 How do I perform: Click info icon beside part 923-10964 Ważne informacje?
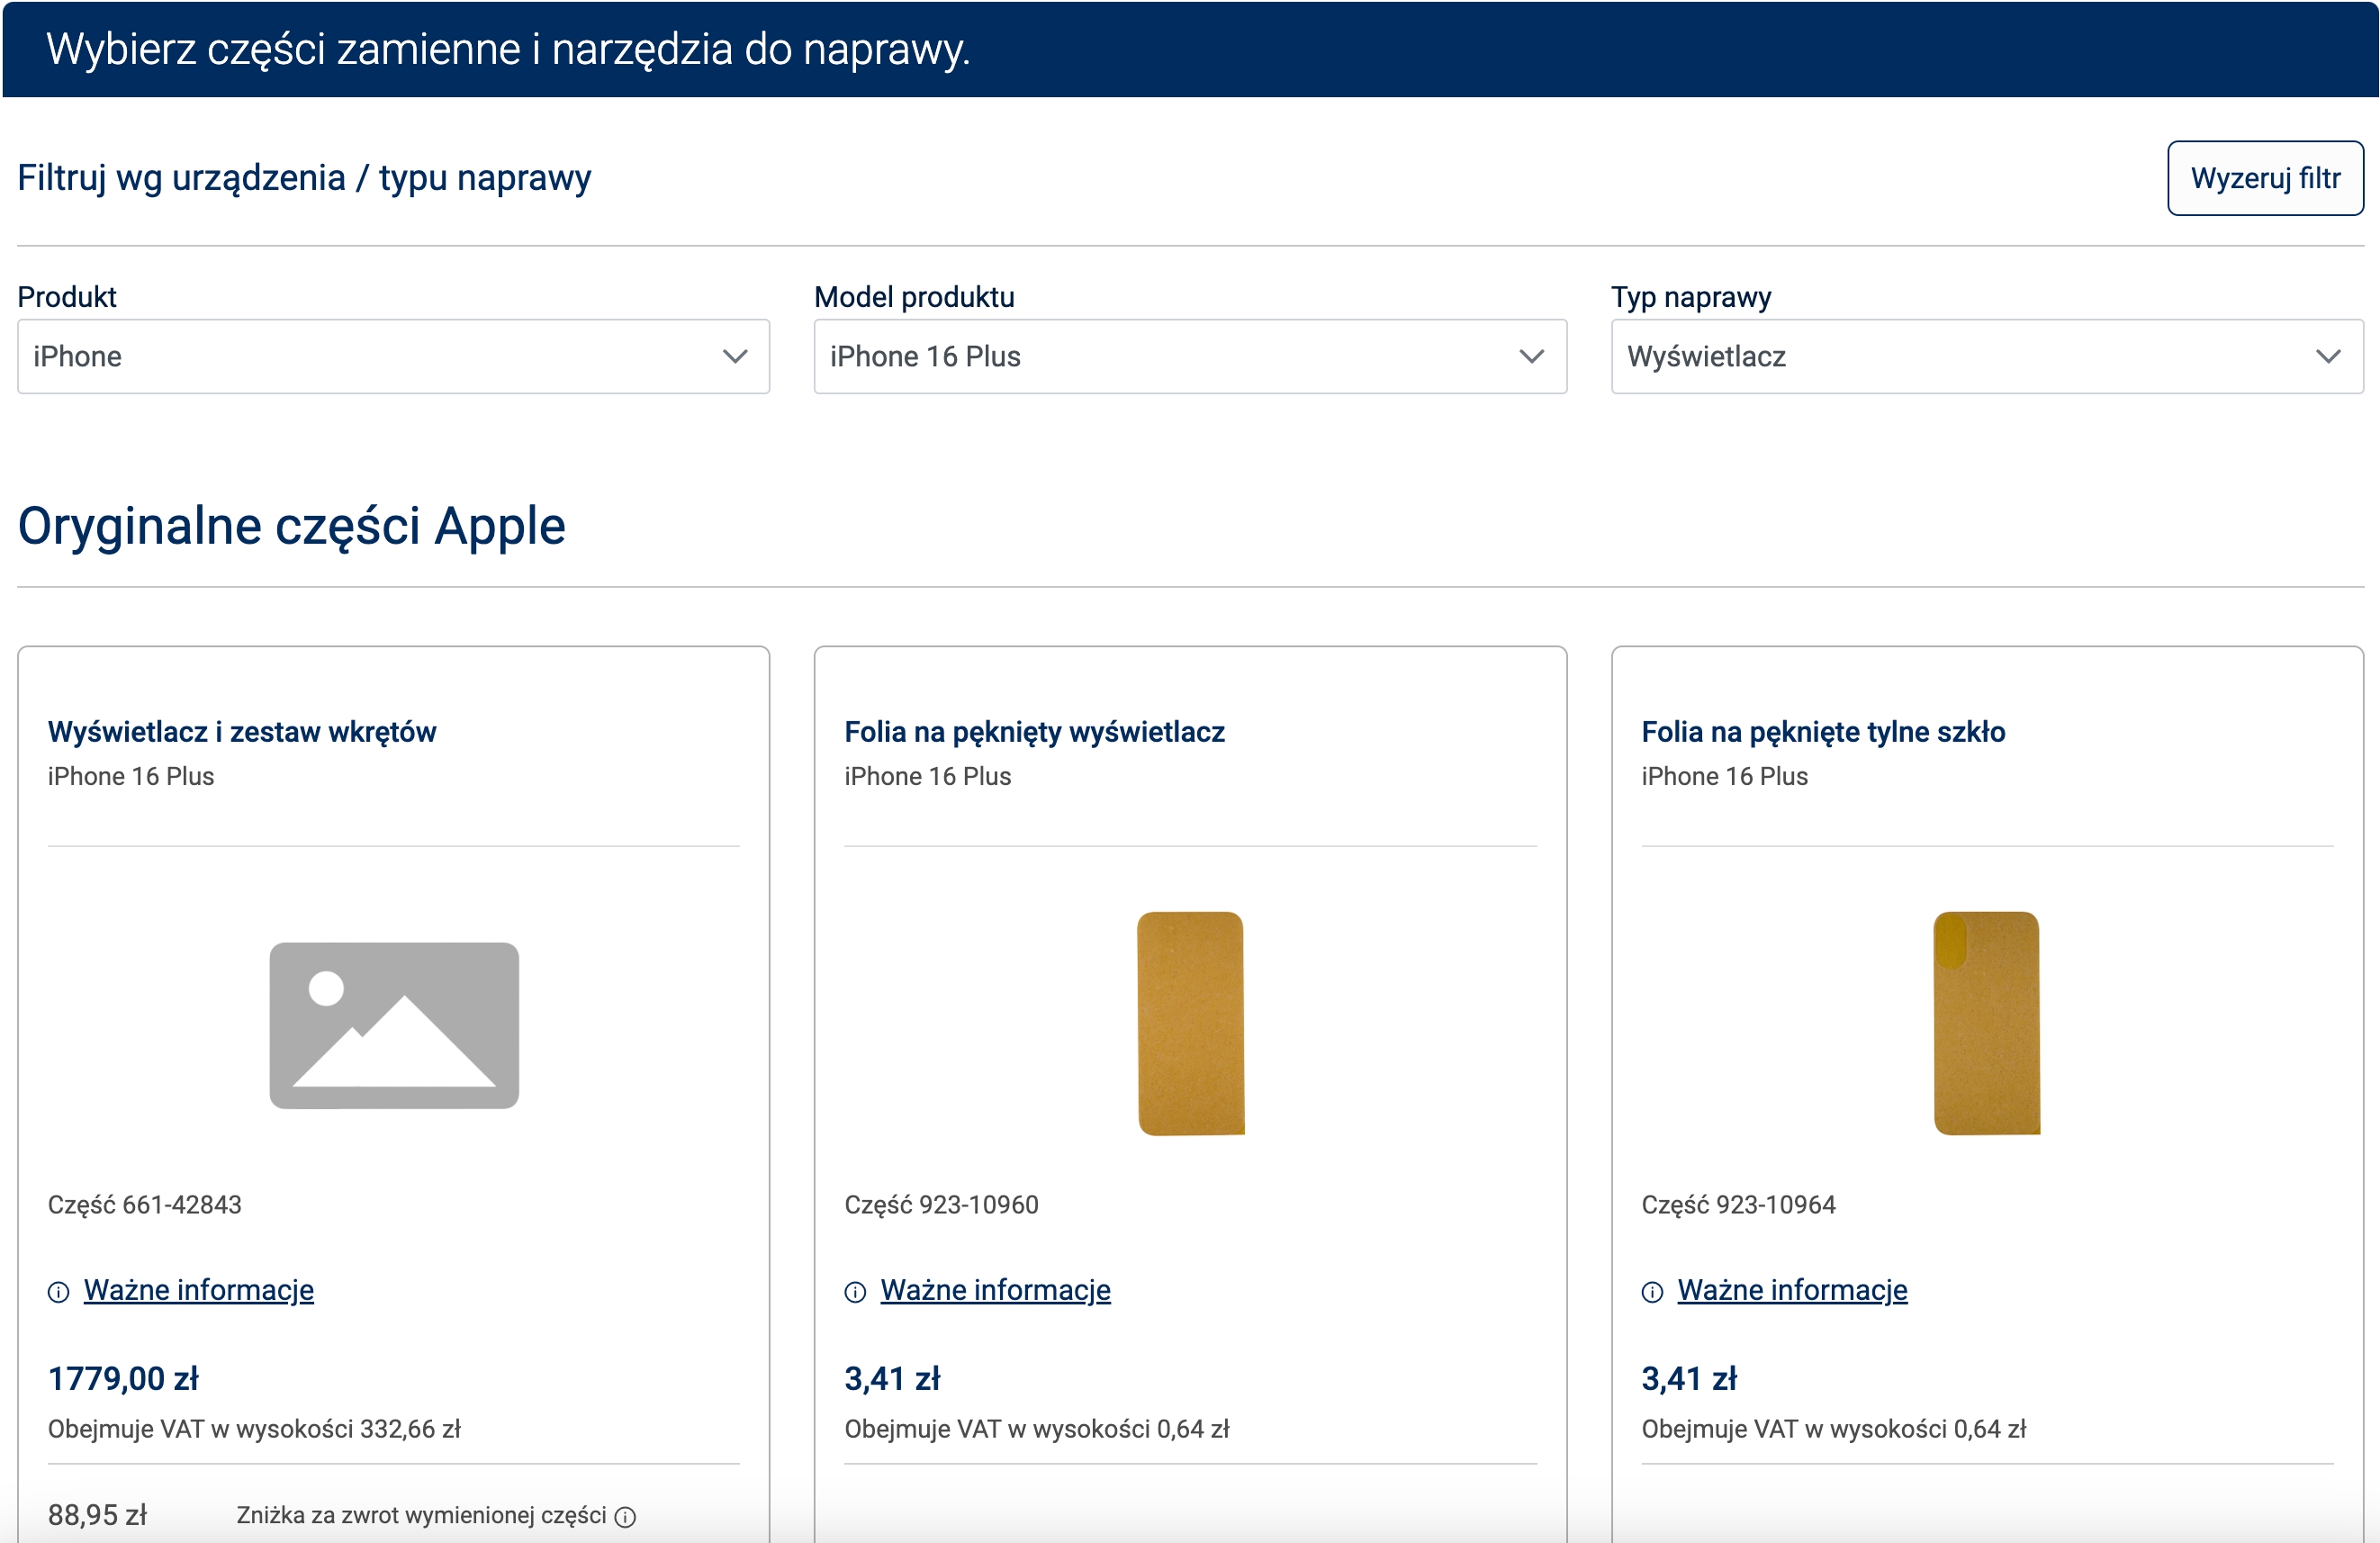click(1652, 1292)
